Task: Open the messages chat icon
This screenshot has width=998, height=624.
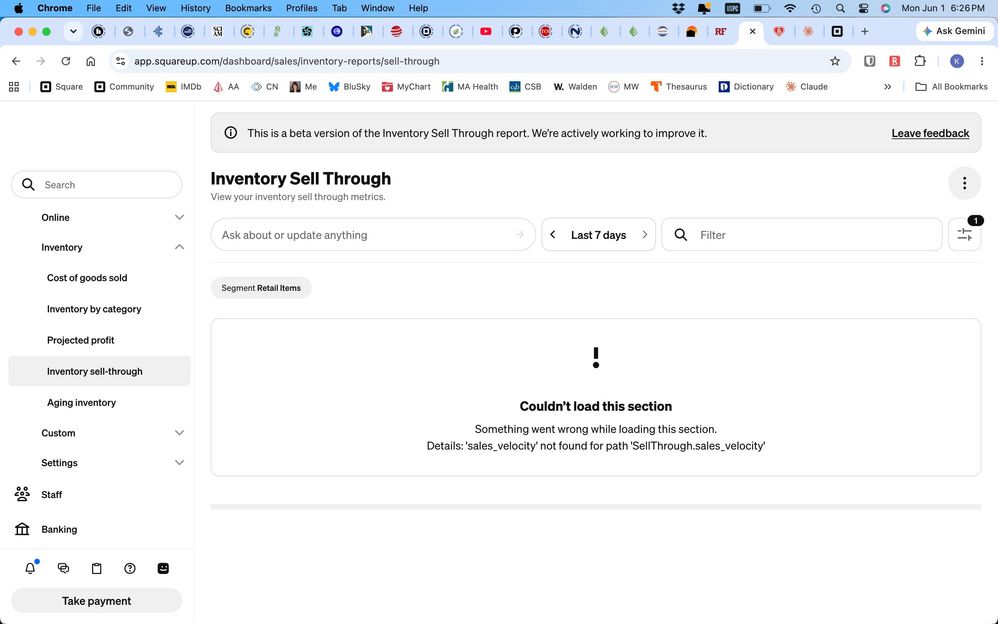Action: coord(64,568)
